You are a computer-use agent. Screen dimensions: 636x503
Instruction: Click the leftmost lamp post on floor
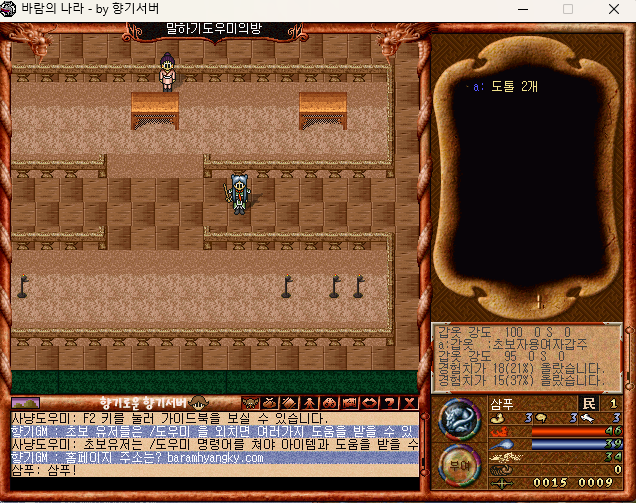[x=23, y=286]
